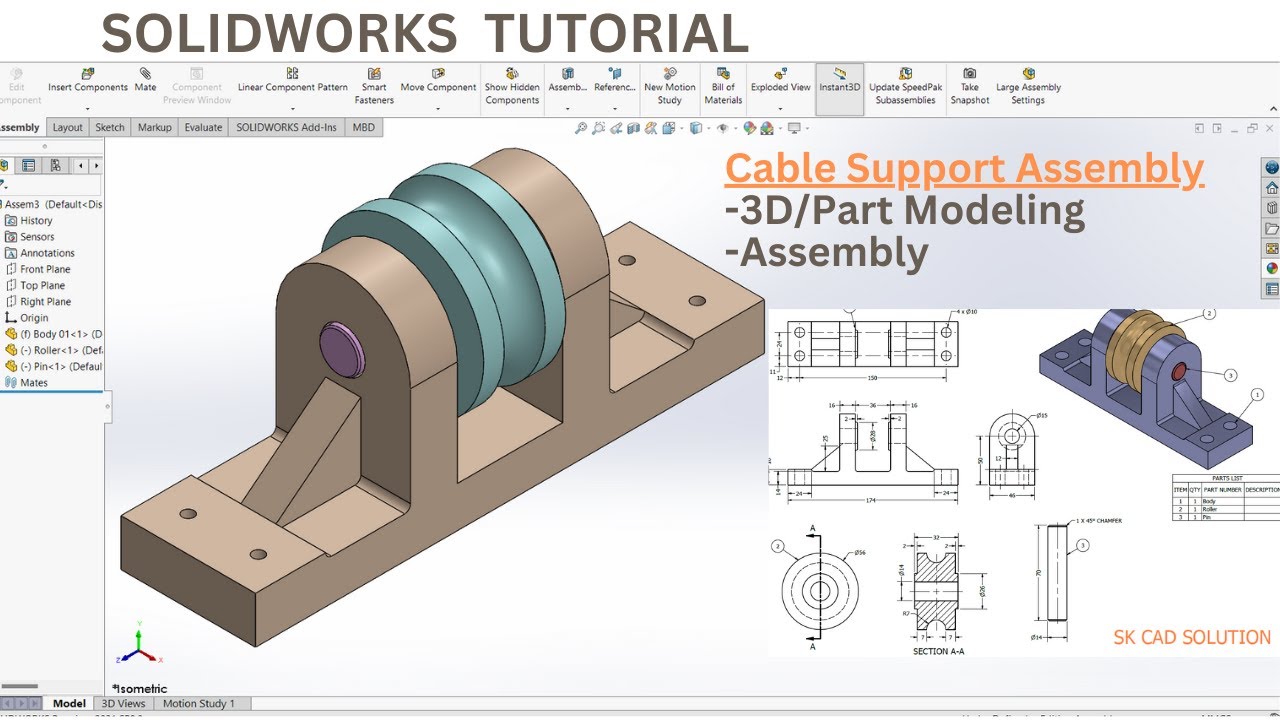Open the Motion Study 1 bottom tab
The height and width of the screenshot is (720, 1280).
pyautogui.click(x=199, y=703)
